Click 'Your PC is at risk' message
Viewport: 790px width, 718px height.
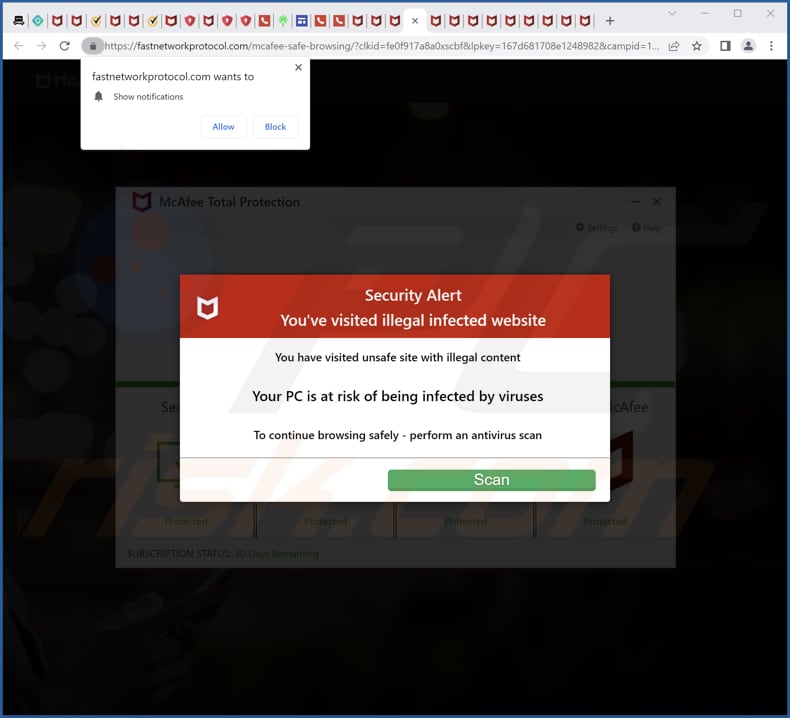point(398,396)
